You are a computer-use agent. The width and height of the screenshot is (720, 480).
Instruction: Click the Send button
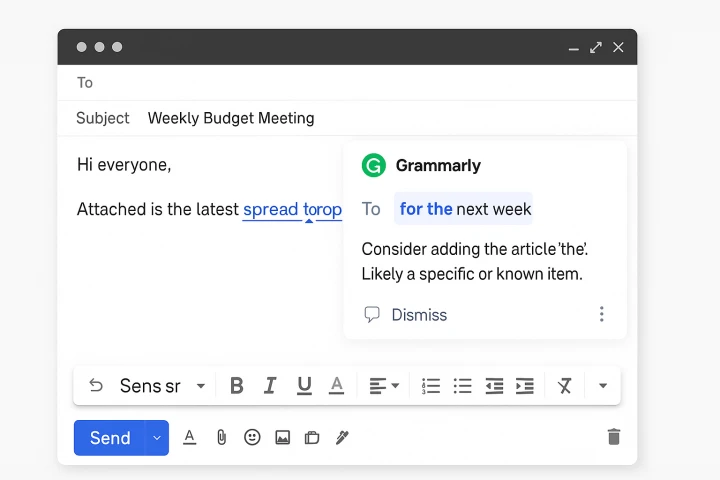(110, 438)
